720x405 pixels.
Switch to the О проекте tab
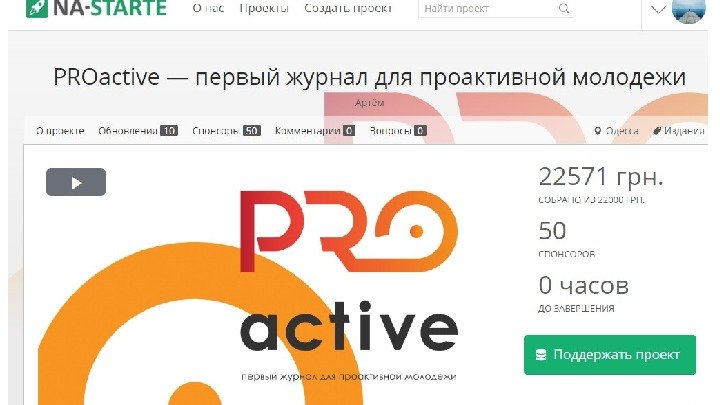[x=60, y=131]
